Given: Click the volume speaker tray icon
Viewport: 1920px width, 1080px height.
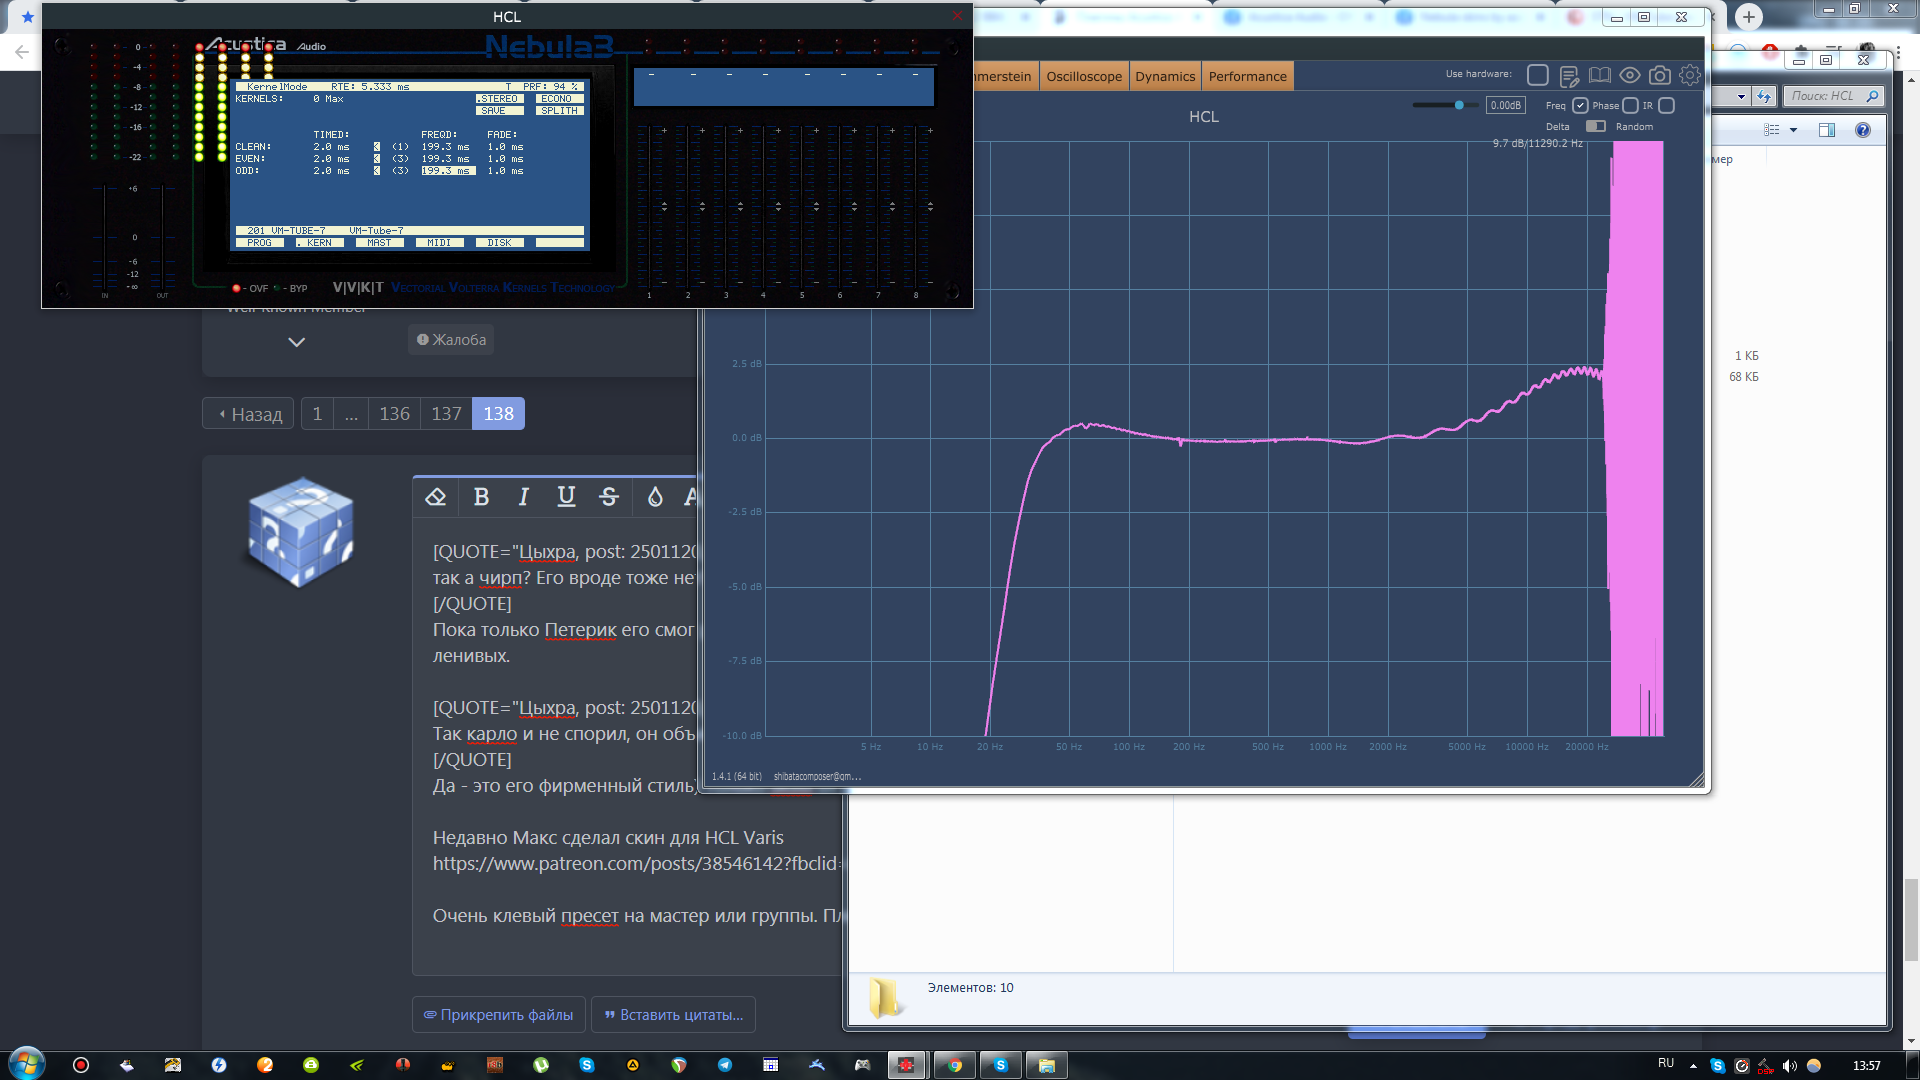Looking at the screenshot, I should 1789,1066.
